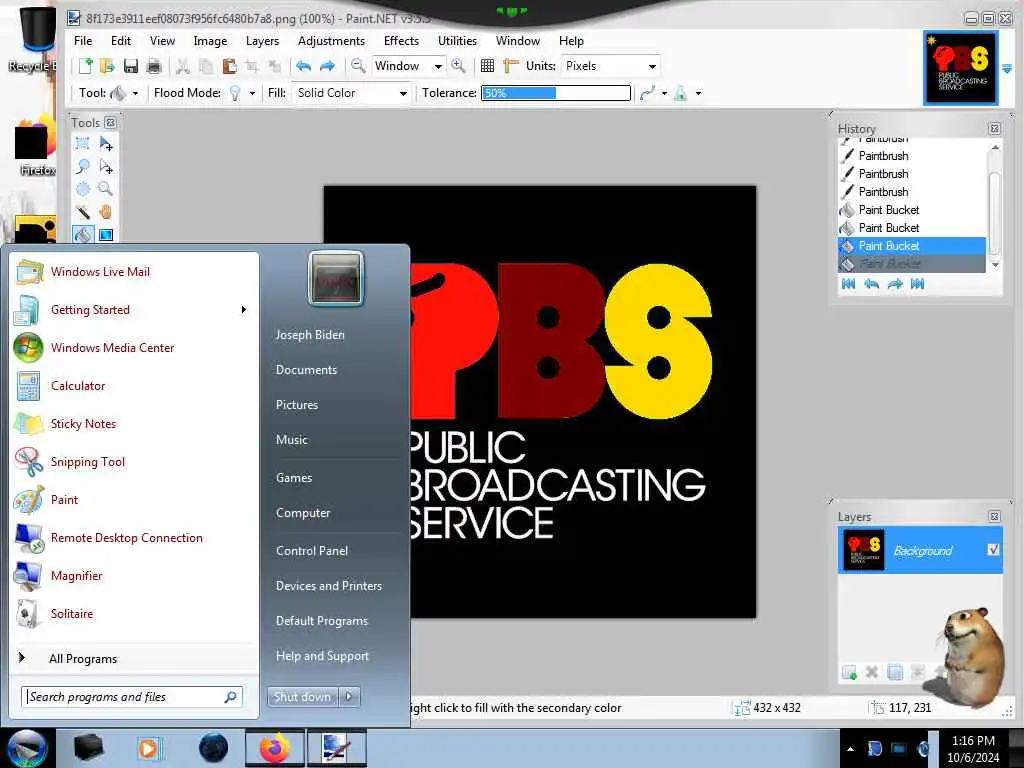The image size is (1024, 768).
Task: Adjust the Tolerance 50% slider bar
Action: pos(556,93)
